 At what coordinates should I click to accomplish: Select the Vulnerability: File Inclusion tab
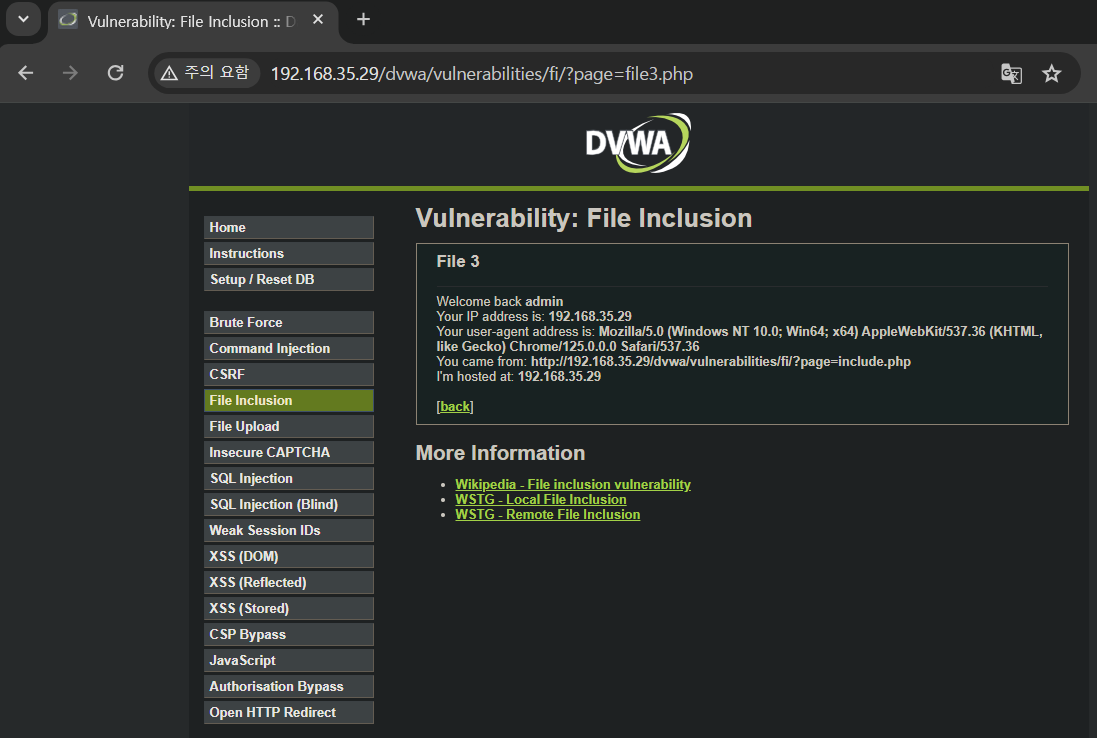193,21
